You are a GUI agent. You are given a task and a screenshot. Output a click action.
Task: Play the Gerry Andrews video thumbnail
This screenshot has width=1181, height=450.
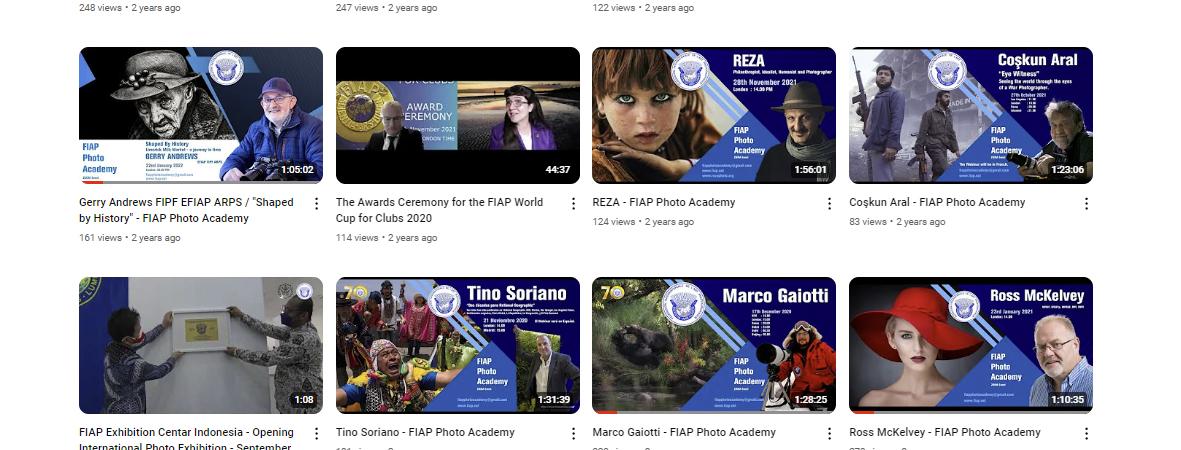click(201, 115)
